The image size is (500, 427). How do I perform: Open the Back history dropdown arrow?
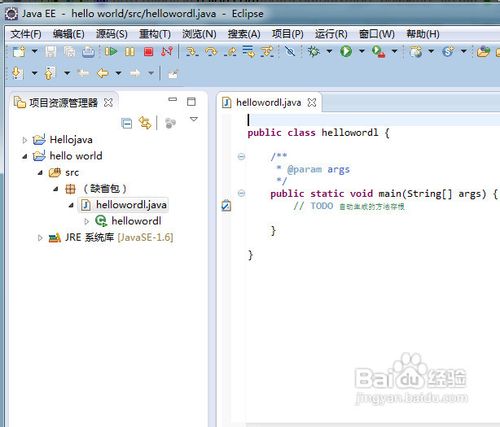click(x=118, y=73)
